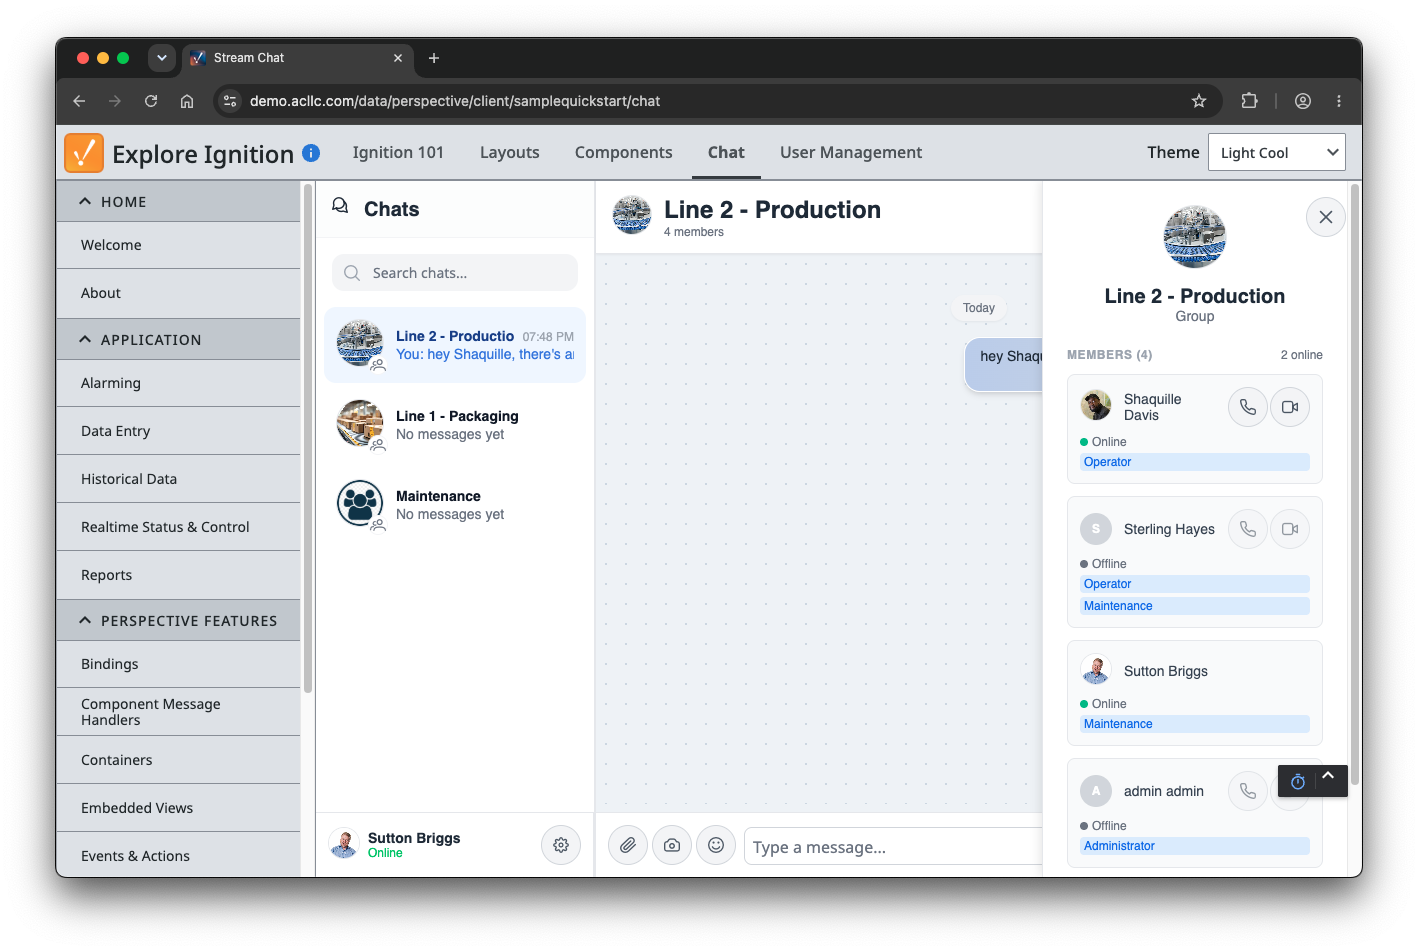The width and height of the screenshot is (1418, 951).
Task: Click Shaquille Davis's avatar in members
Action: point(1096,405)
